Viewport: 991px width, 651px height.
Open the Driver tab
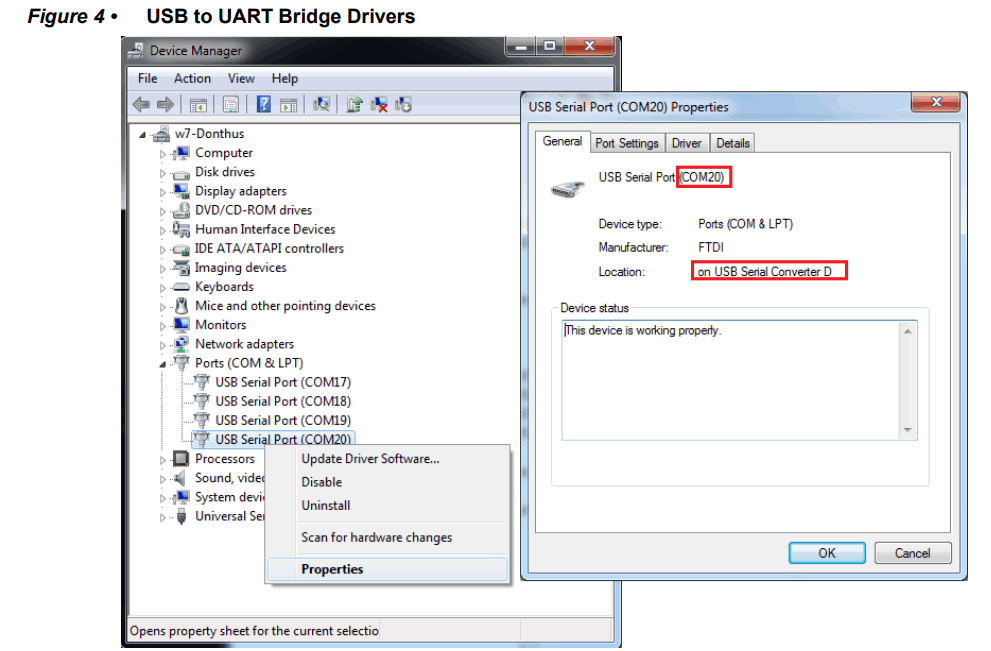pyautogui.click(x=686, y=142)
